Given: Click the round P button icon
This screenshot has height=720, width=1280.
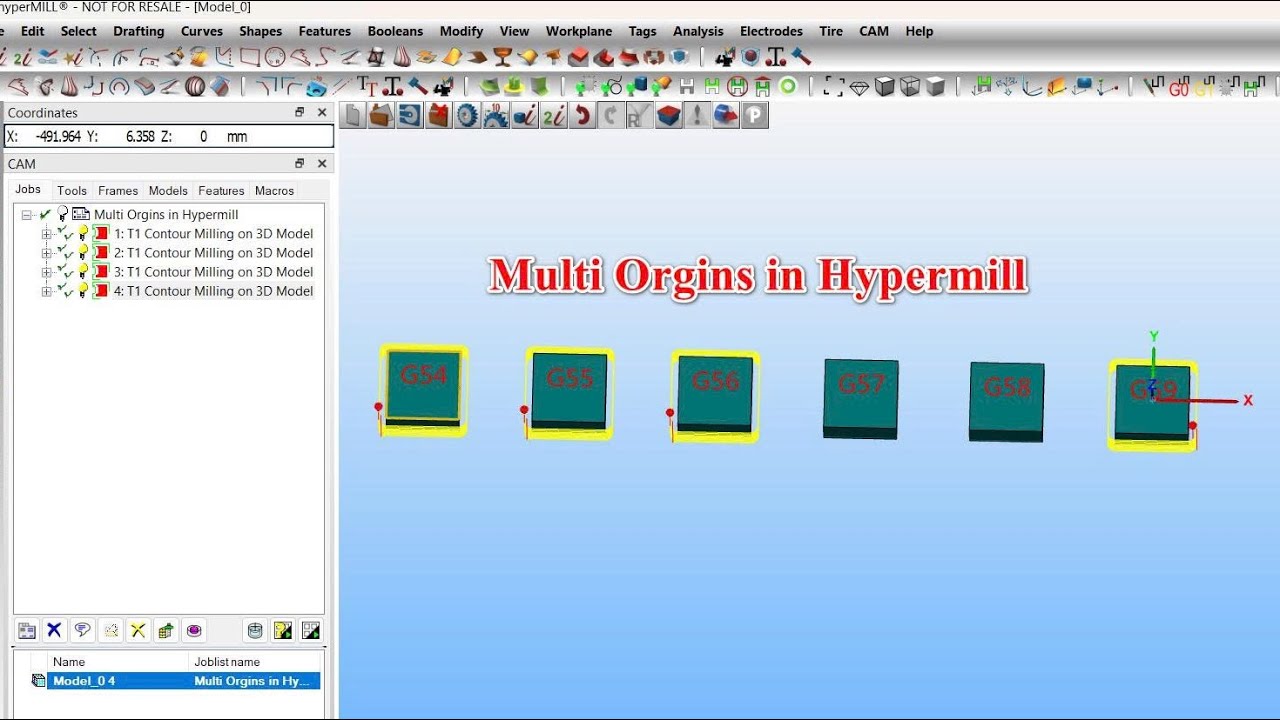Looking at the screenshot, I should click(x=755, y=116).
